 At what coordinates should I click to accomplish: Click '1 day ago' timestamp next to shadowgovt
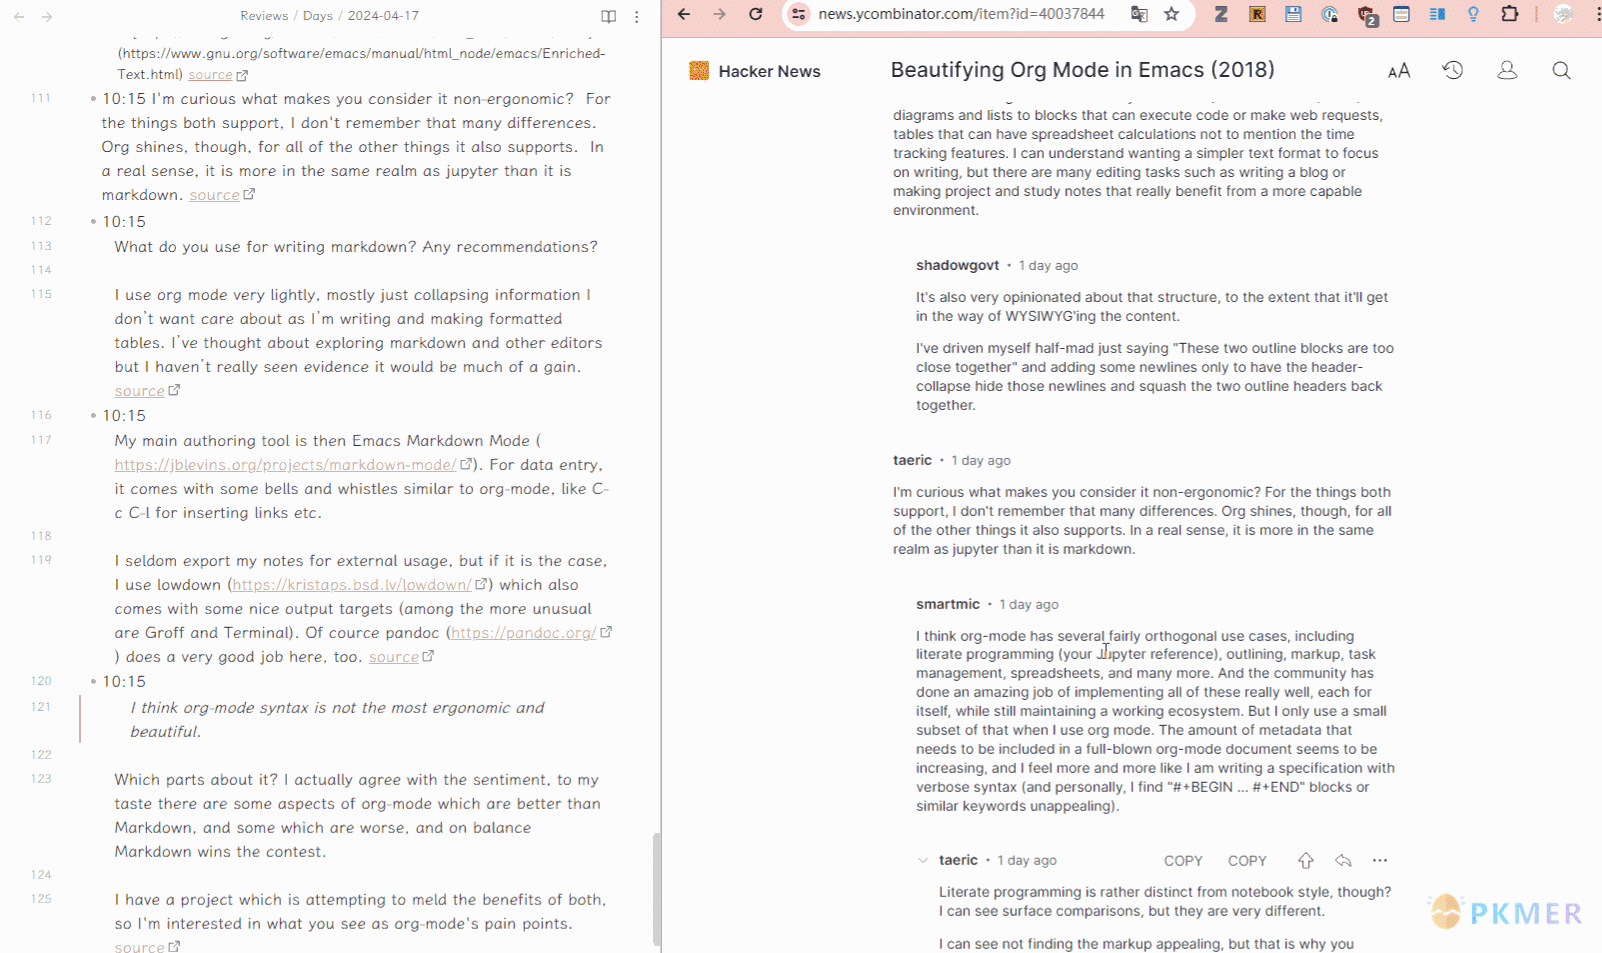point(1048,266)
